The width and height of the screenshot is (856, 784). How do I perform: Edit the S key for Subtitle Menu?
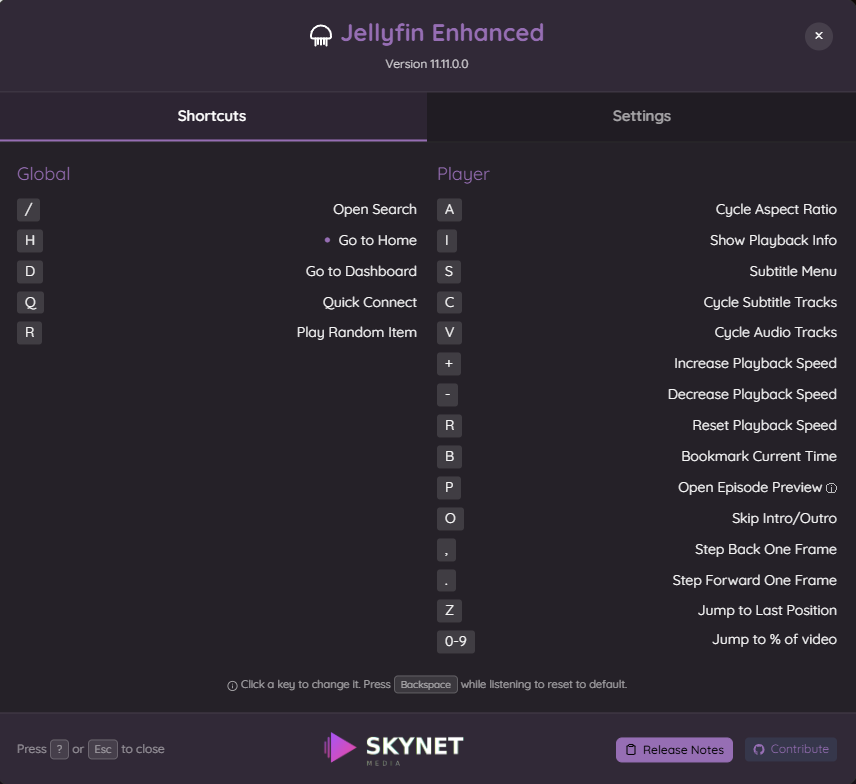(x=449, y=271)
